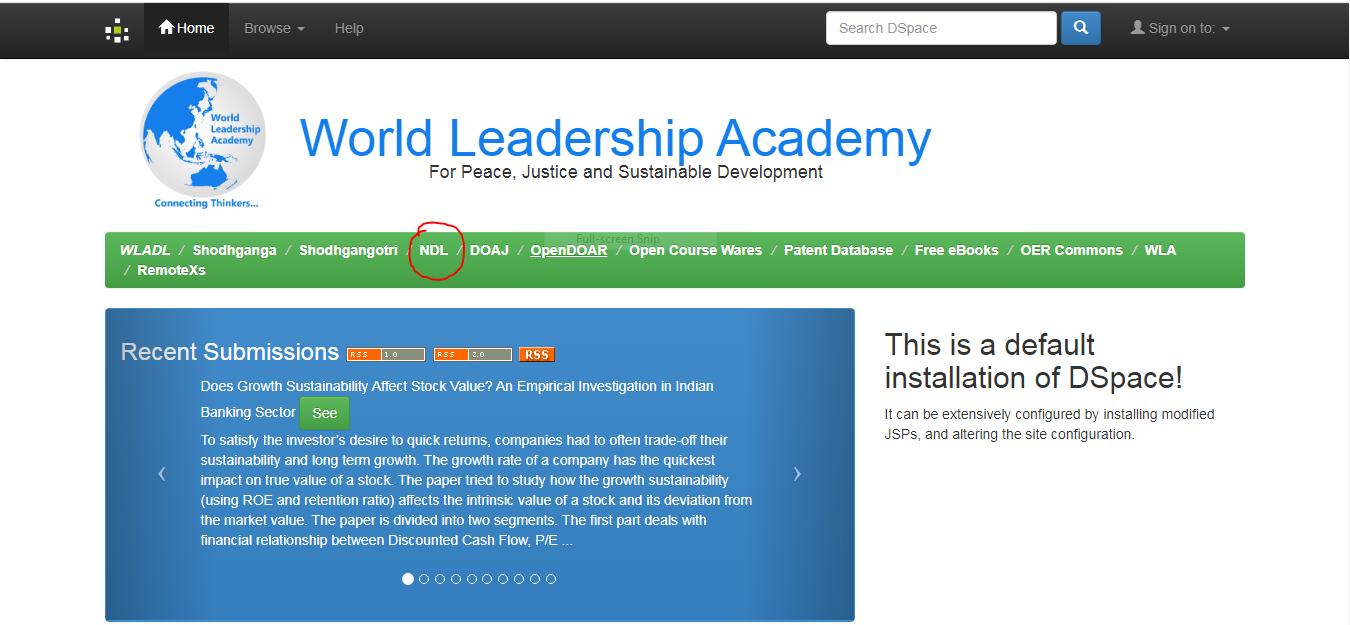This screenshot has width=1350, height=625.
Task: Select the ninth carousel indicator dot
Action: pos(535,579)
